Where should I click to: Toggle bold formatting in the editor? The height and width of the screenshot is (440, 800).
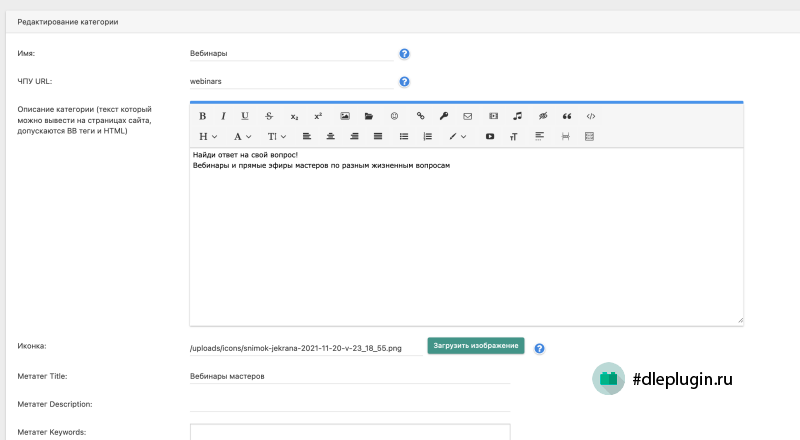tap(203, 116)
